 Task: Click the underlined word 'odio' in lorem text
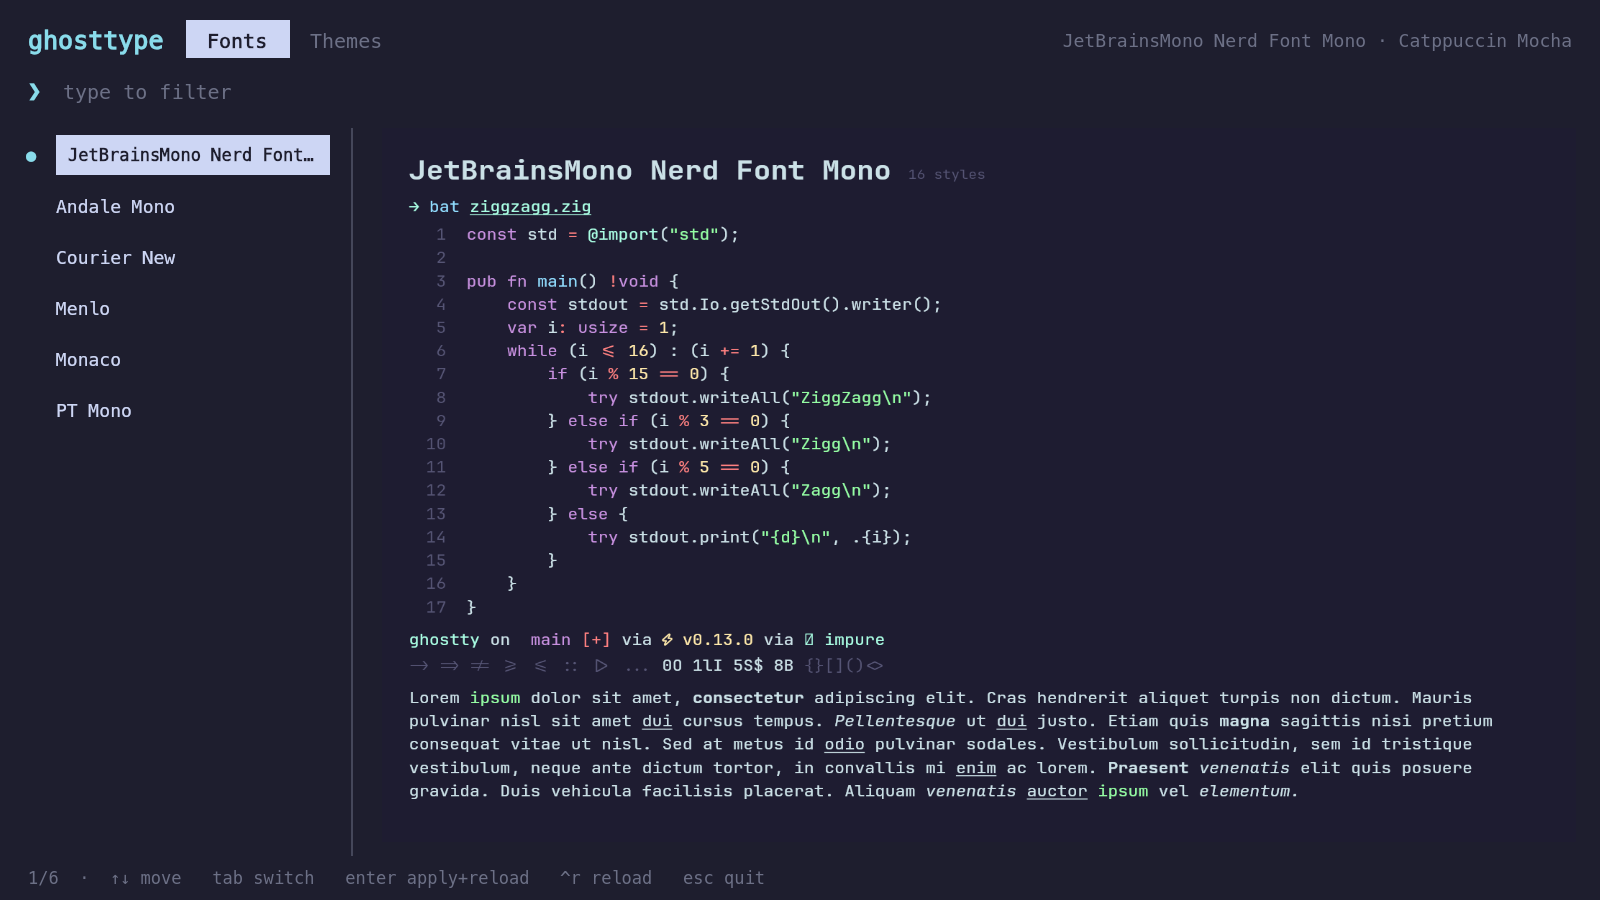[x=844, y=744]
